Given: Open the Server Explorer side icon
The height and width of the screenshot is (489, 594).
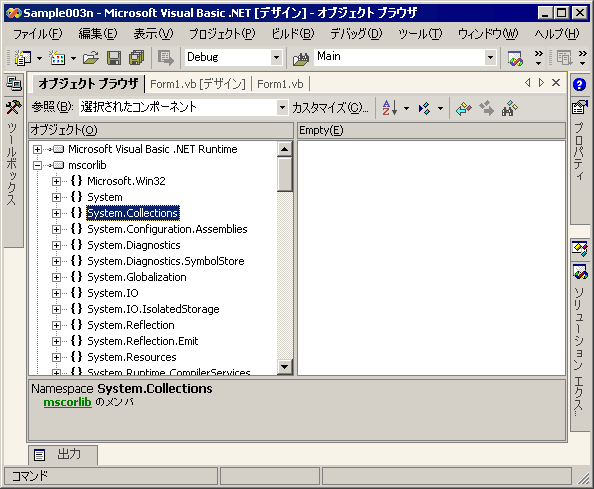Looking at the screenshot, I should (x=14, y=83).
